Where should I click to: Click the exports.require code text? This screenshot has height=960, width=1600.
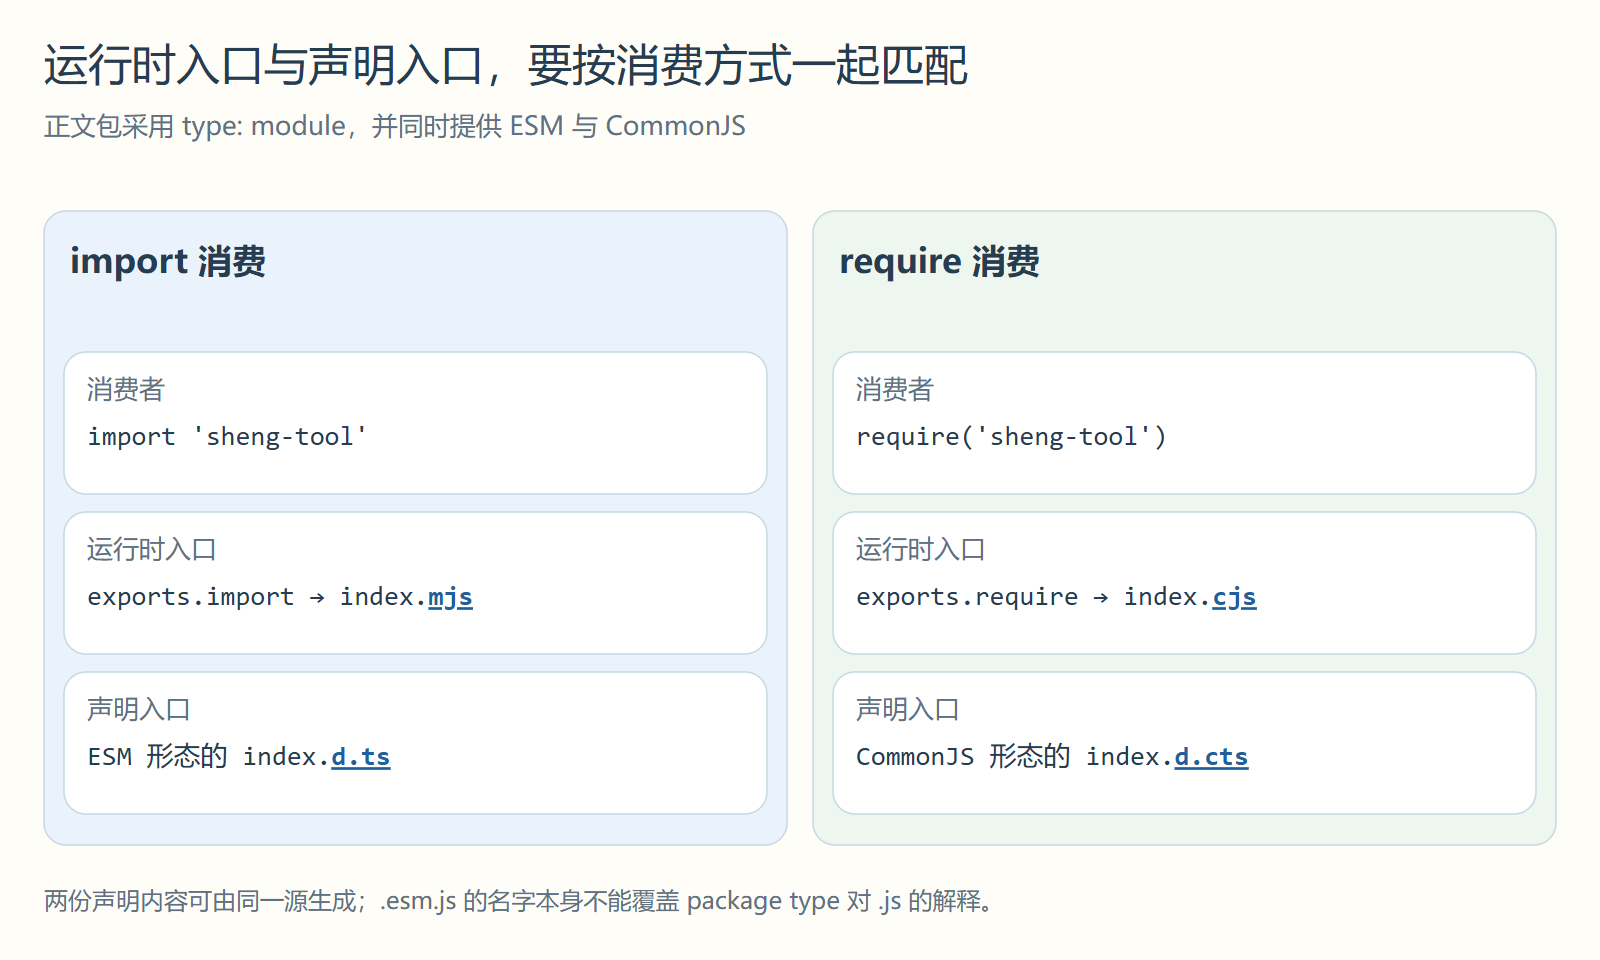967,597
